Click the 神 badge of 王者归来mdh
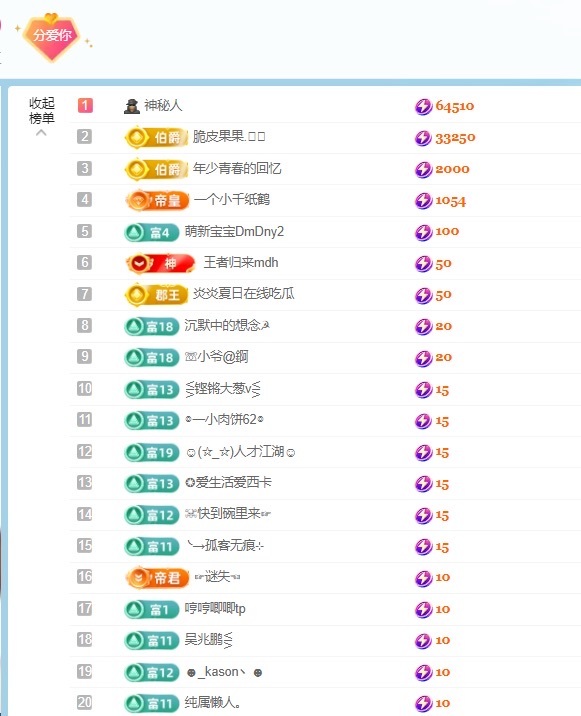 (160, 263)
